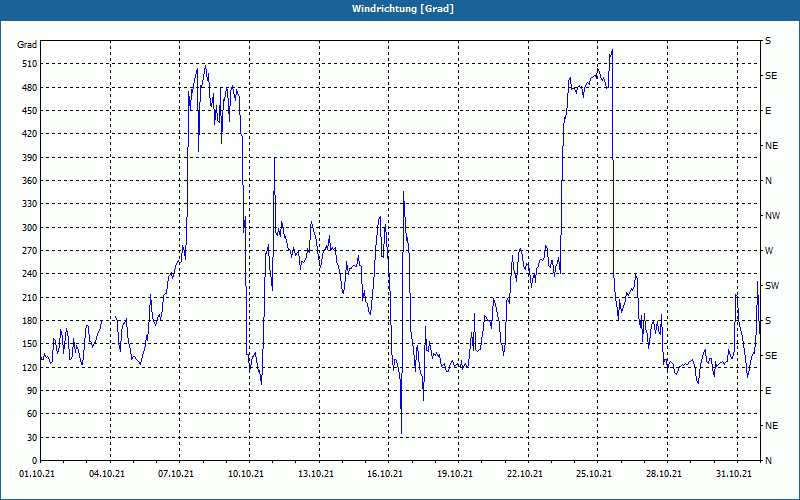
Task: Click the 360 value on the left axis
Action: click(31, 181)
